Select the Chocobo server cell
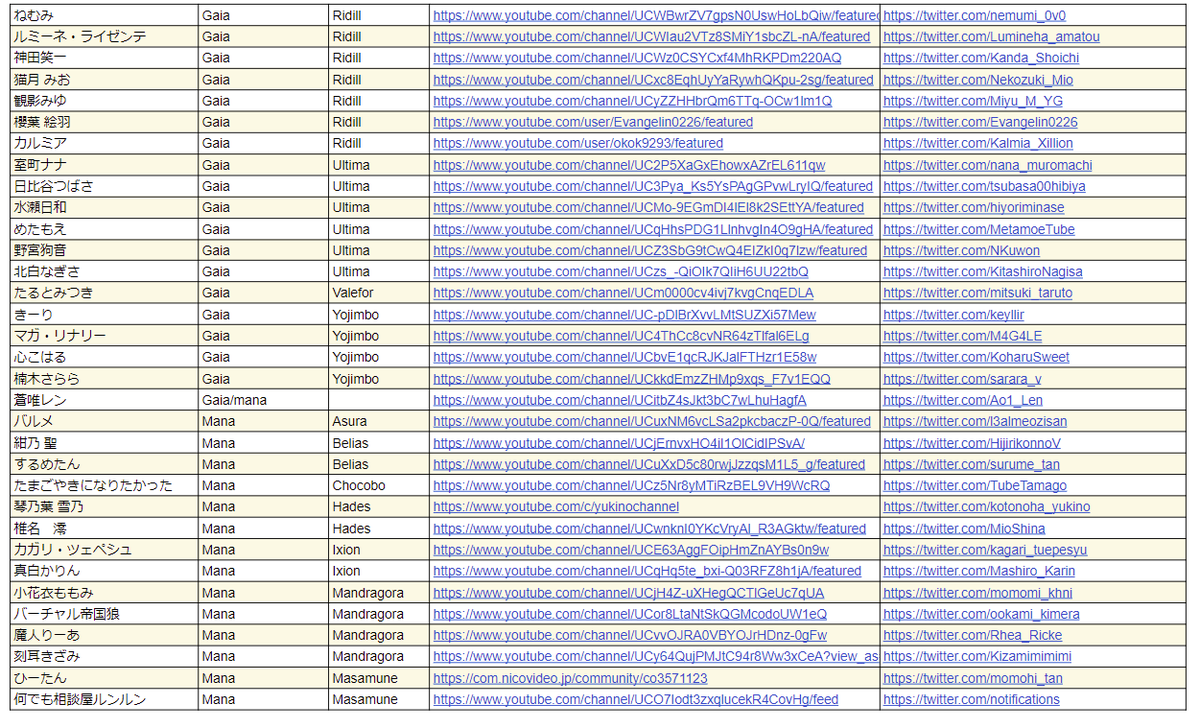The height and width of the screenshot is (728, 1200). [379, 486]
